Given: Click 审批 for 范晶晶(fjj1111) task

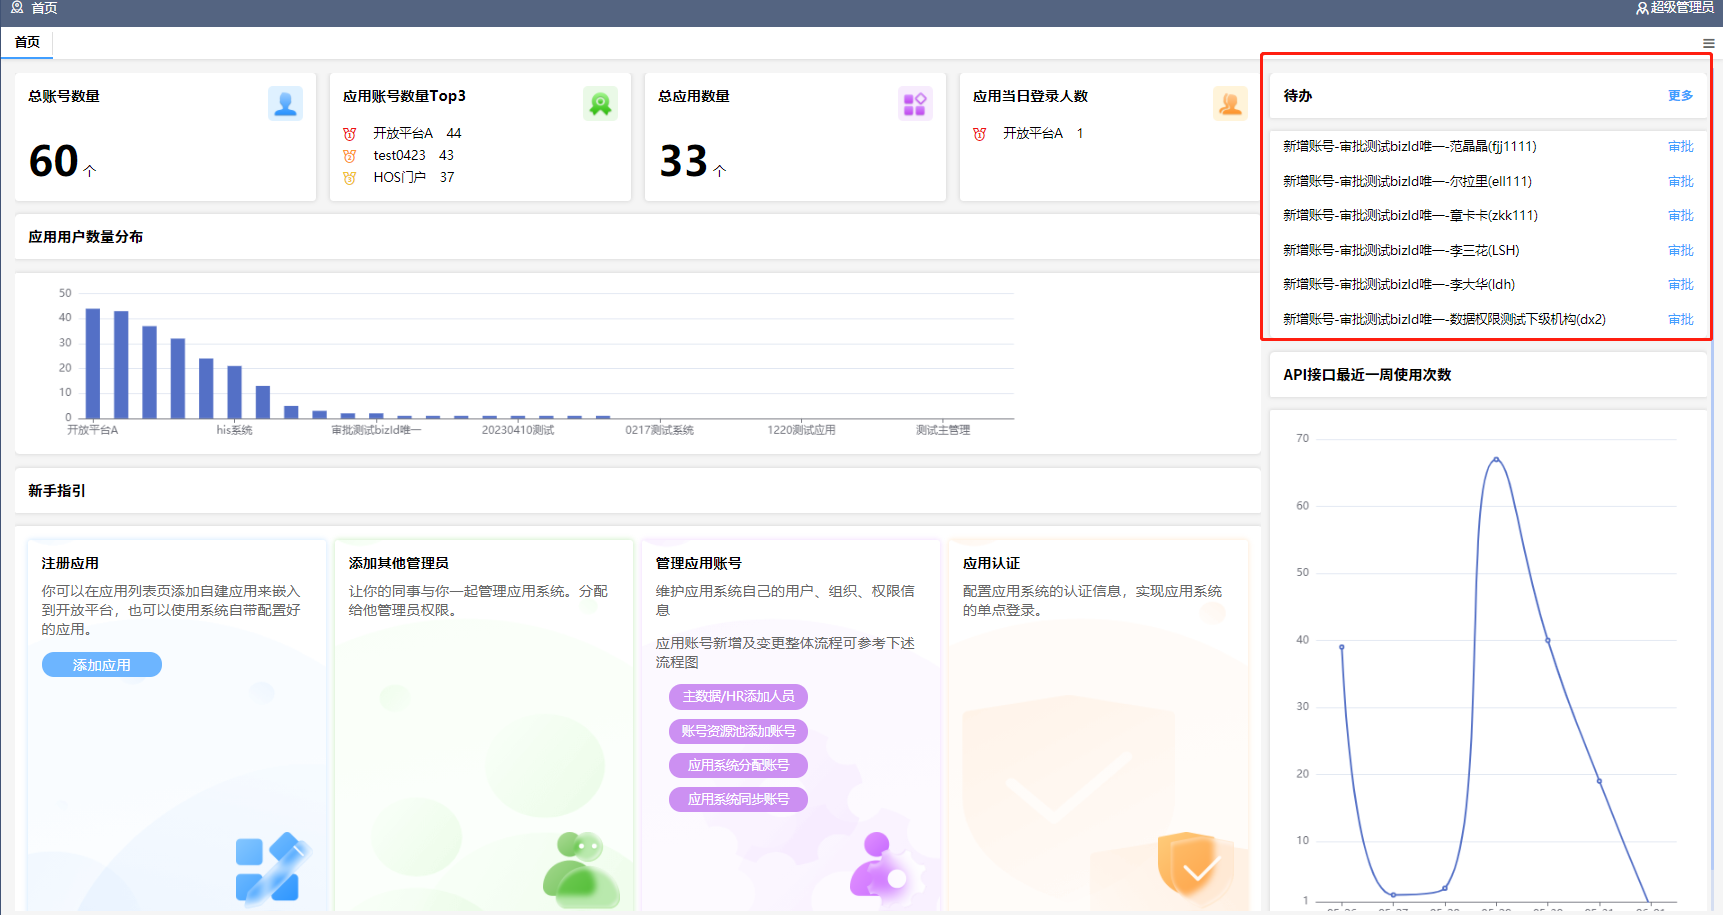Looking at the screenshot, I should click(1681, 147).
